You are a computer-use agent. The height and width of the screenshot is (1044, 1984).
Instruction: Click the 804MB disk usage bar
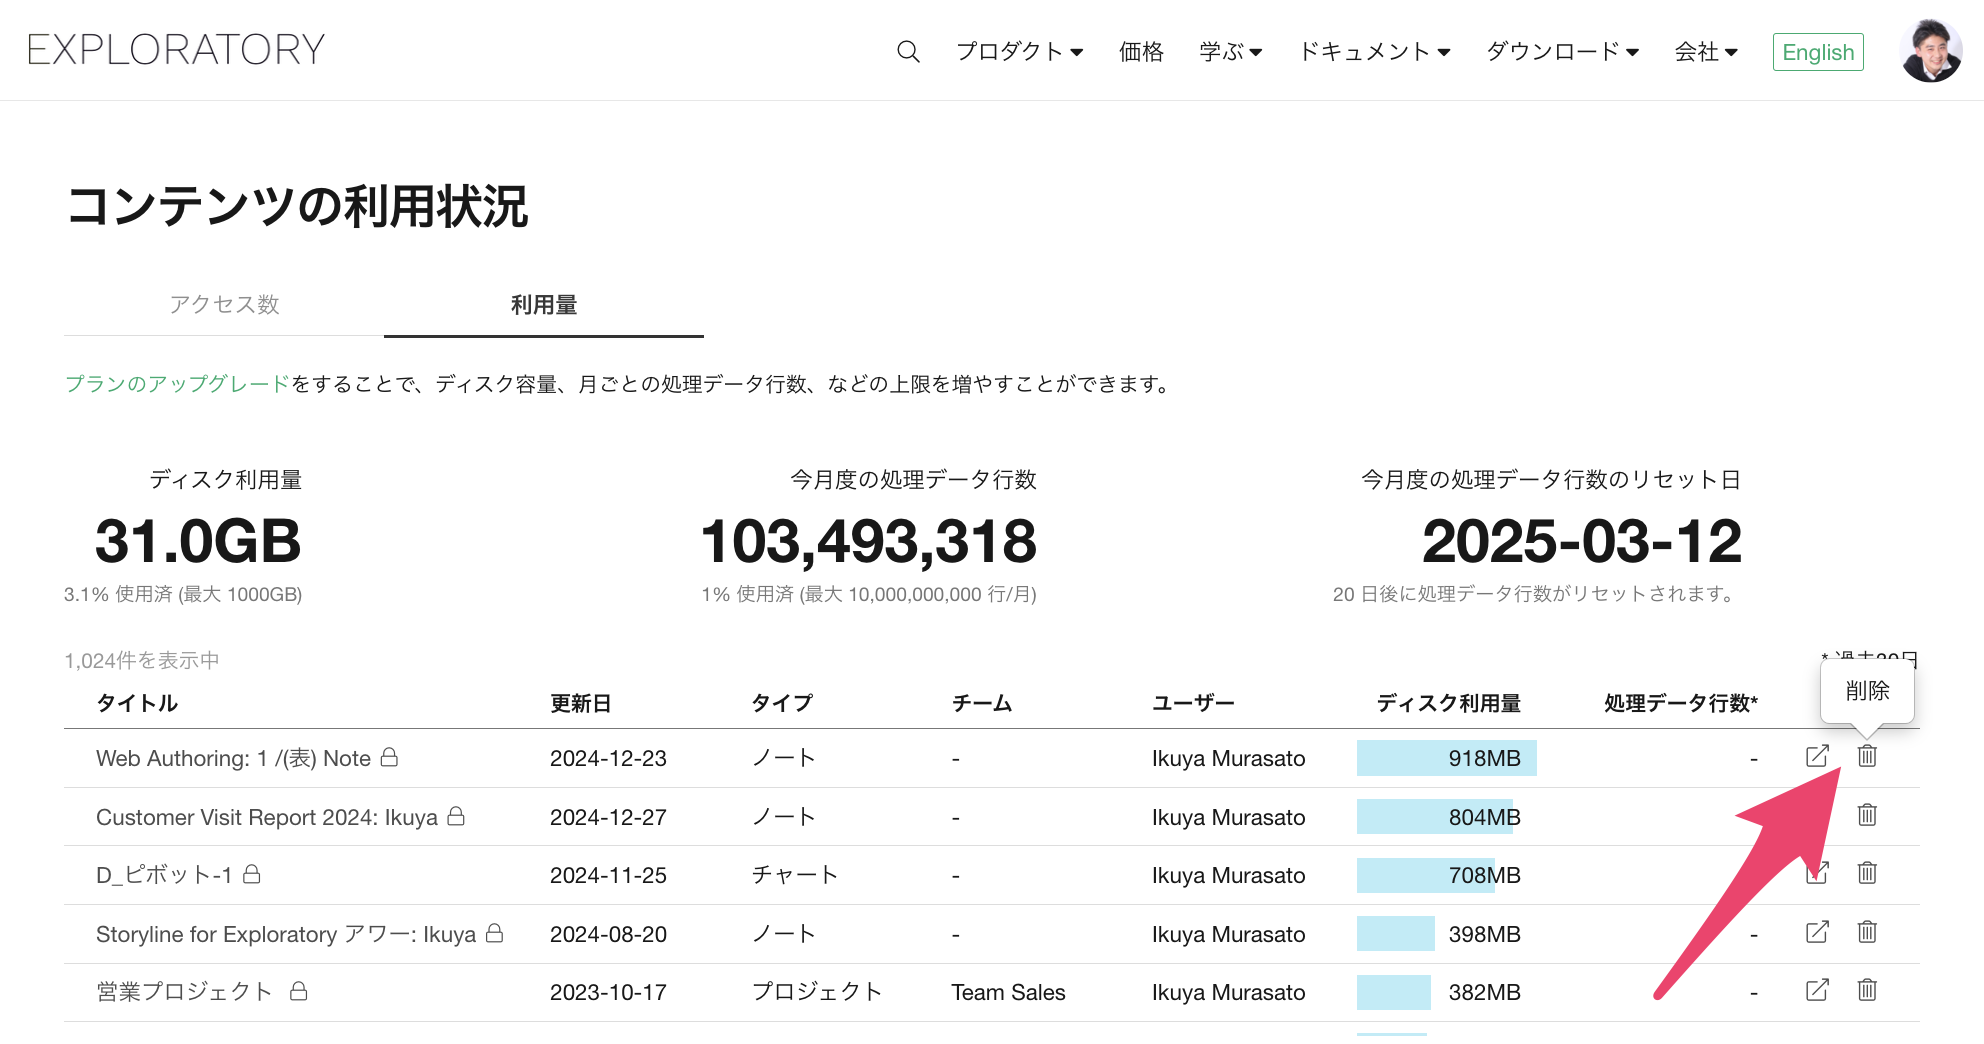click(1437, 817)
